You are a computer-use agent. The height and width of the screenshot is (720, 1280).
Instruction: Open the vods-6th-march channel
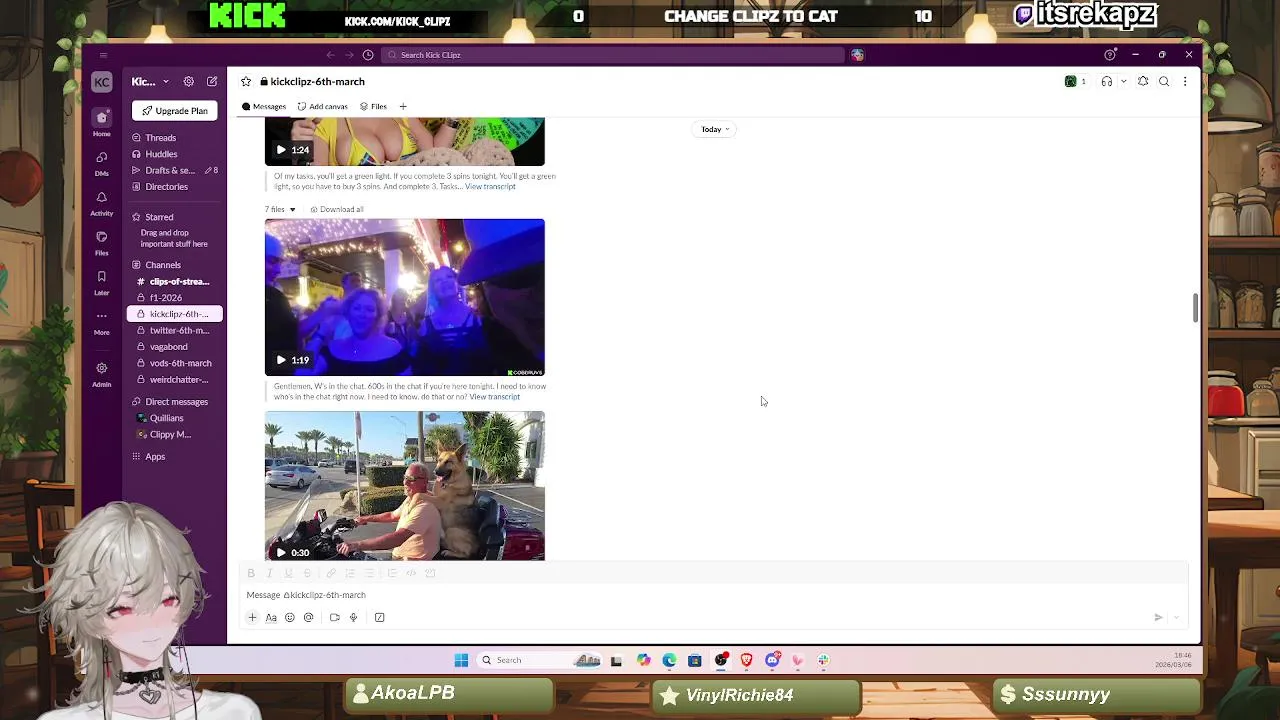tap(175, 363)
